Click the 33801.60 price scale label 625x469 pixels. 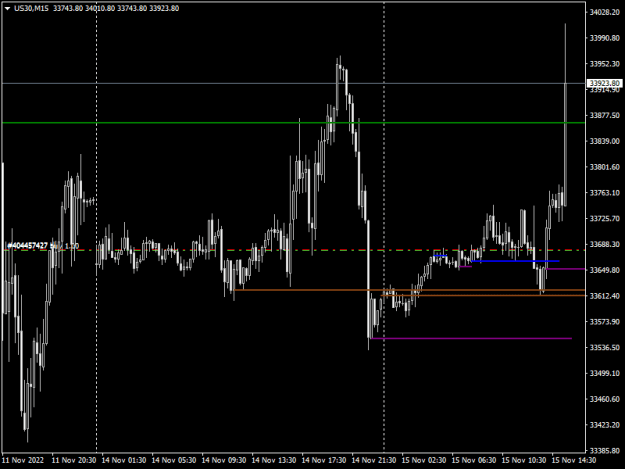pyautogui.click(x=605, y=167)
